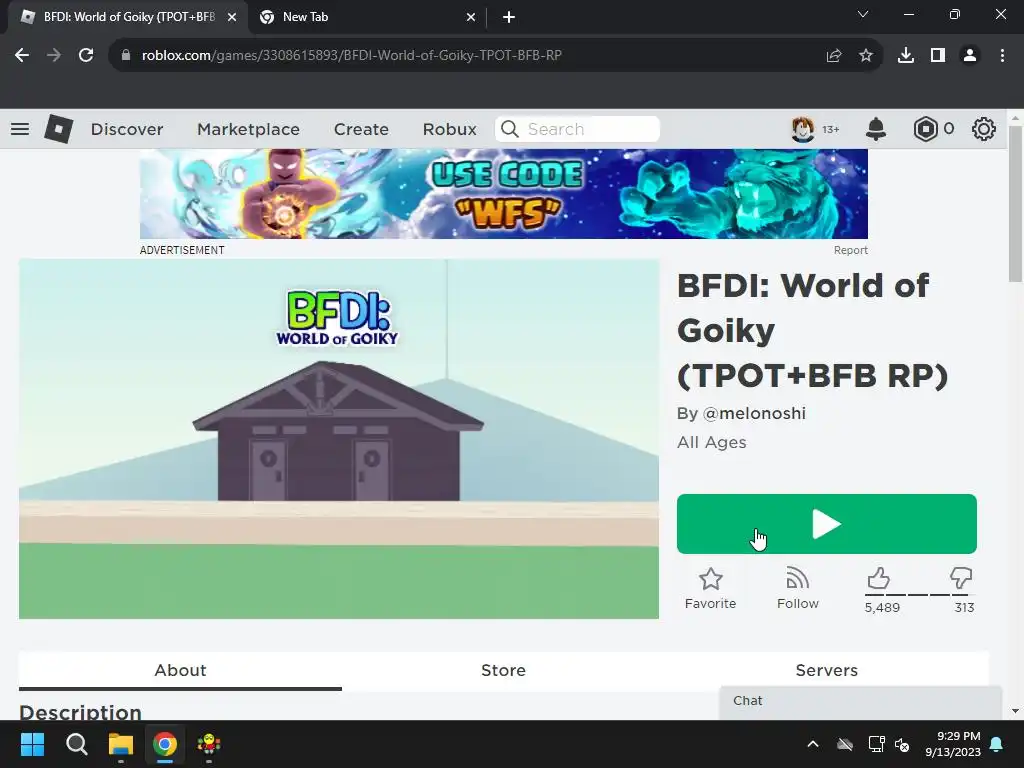Image resolution: width=1024 pixels, height=768 pixels.
Task: Open the notifications bell in Roblox header
Action: [876, 129]
